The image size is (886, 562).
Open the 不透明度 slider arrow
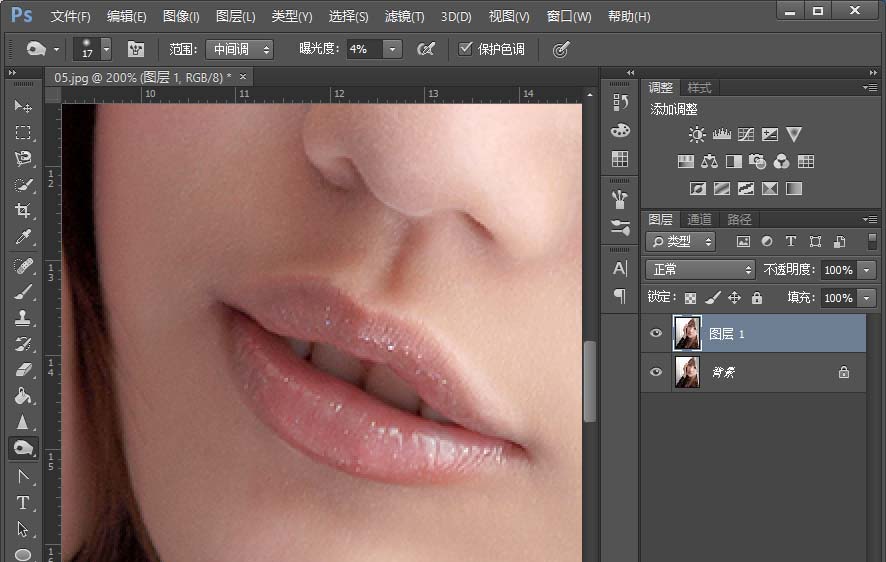pyautogui.click(x=866, y=270)
